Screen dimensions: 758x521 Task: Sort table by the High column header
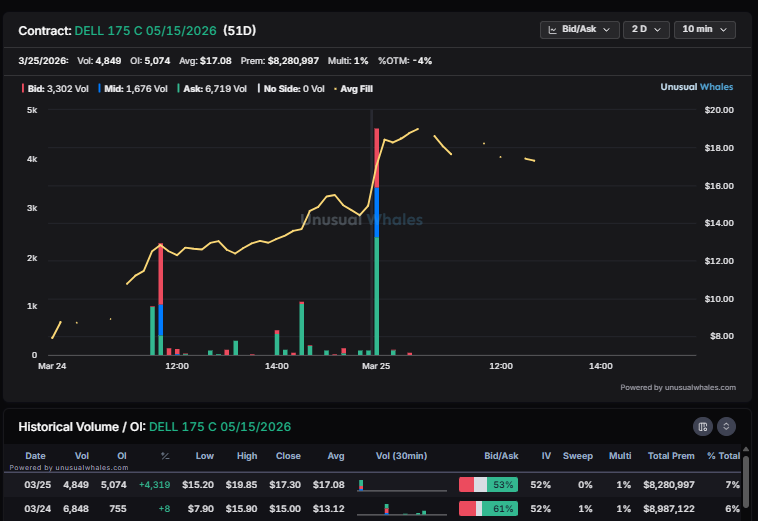coord(247,456)
